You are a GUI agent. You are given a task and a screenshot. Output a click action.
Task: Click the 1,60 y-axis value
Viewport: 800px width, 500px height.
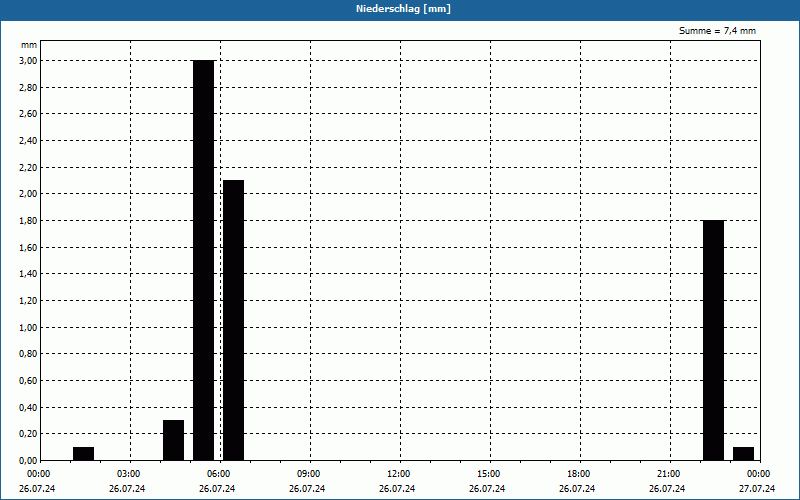(x=28, y=247)
